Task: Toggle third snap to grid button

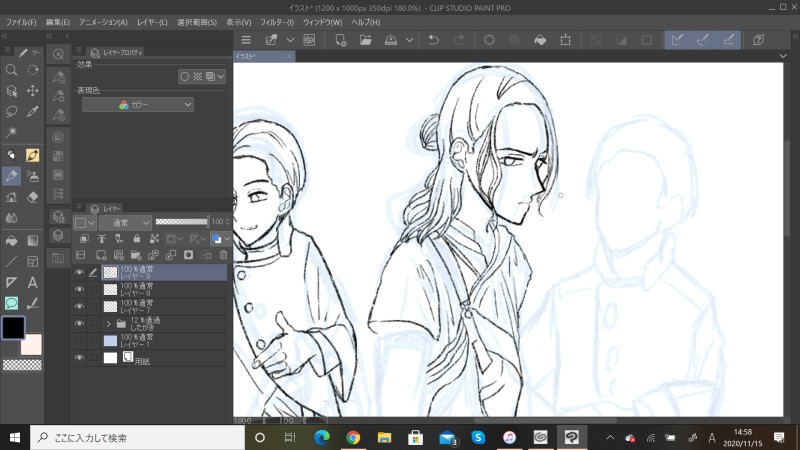Action: coord(729,40)
